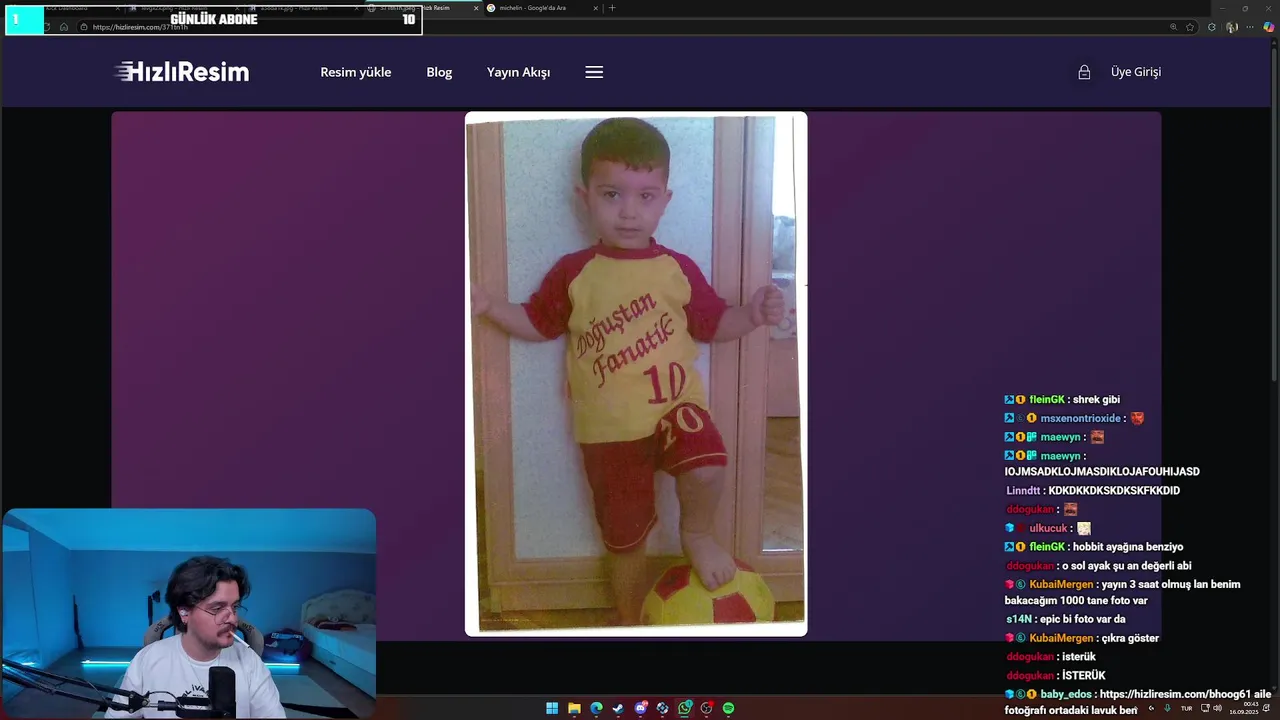
Task: Open File Explorer from taskbar
Action: [x=574, y=708]
